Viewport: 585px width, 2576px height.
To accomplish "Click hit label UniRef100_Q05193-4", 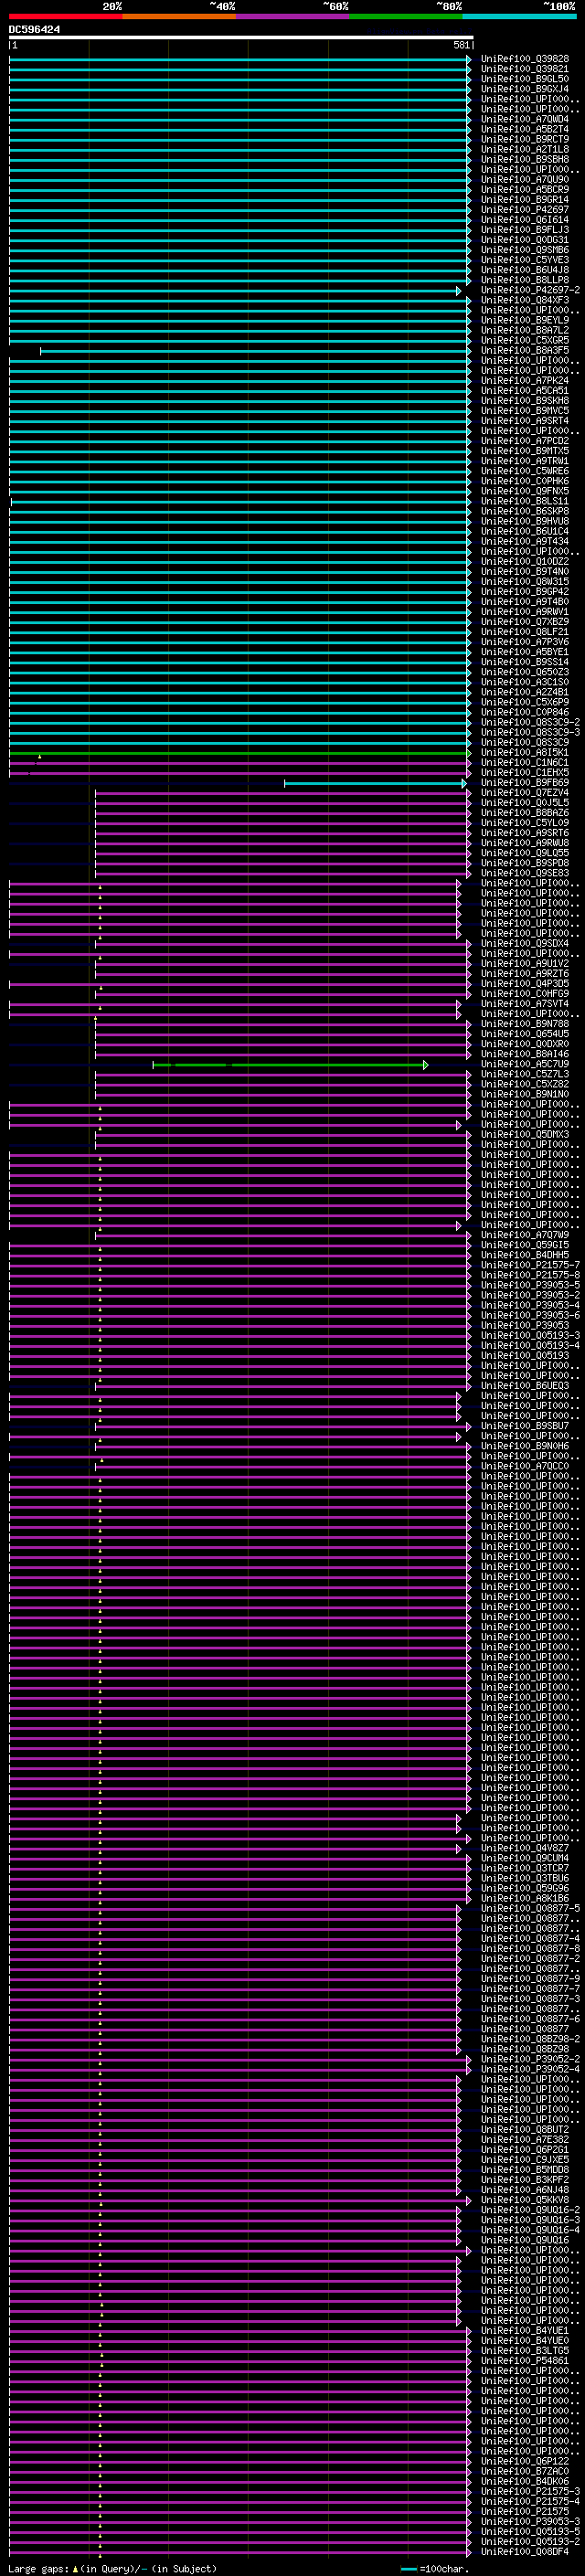I will coord(530,1346).
